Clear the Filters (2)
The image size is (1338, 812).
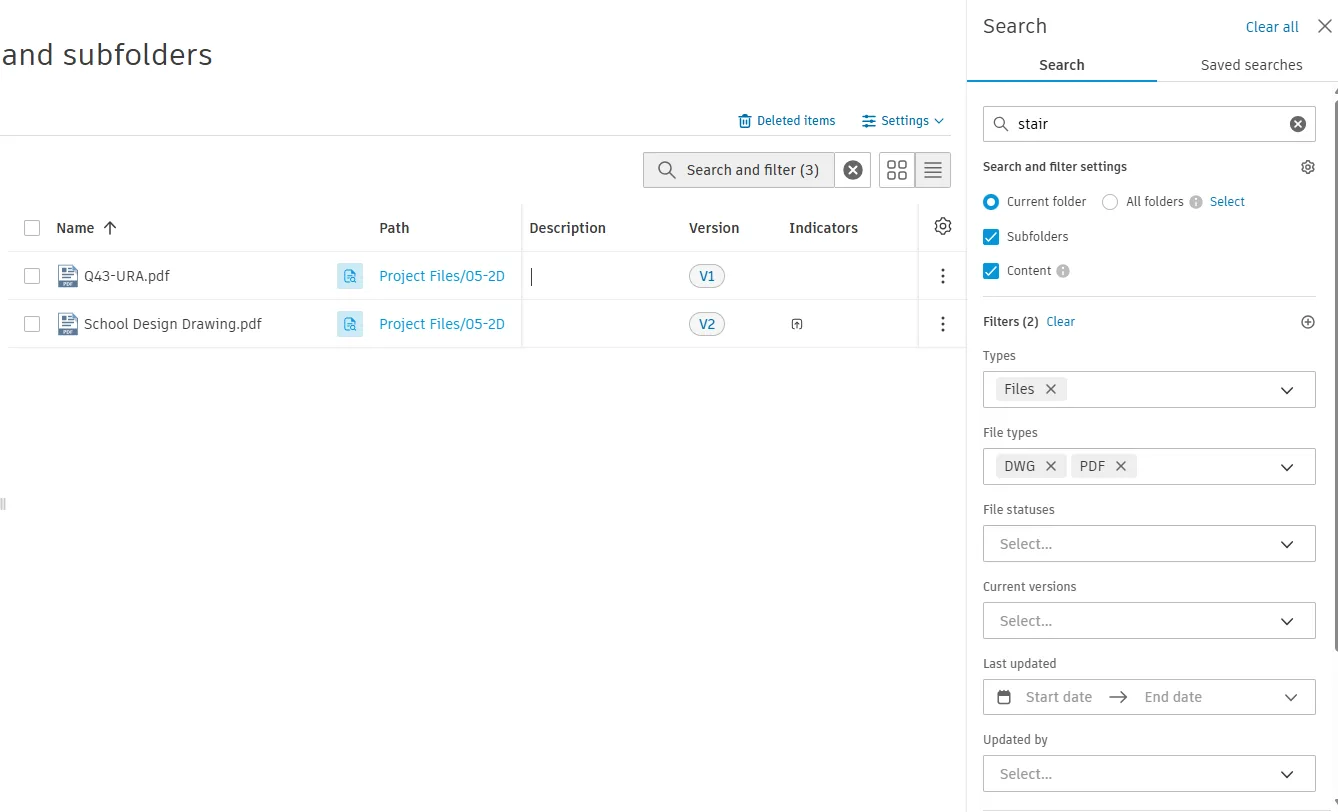[x=1060, y=322]
